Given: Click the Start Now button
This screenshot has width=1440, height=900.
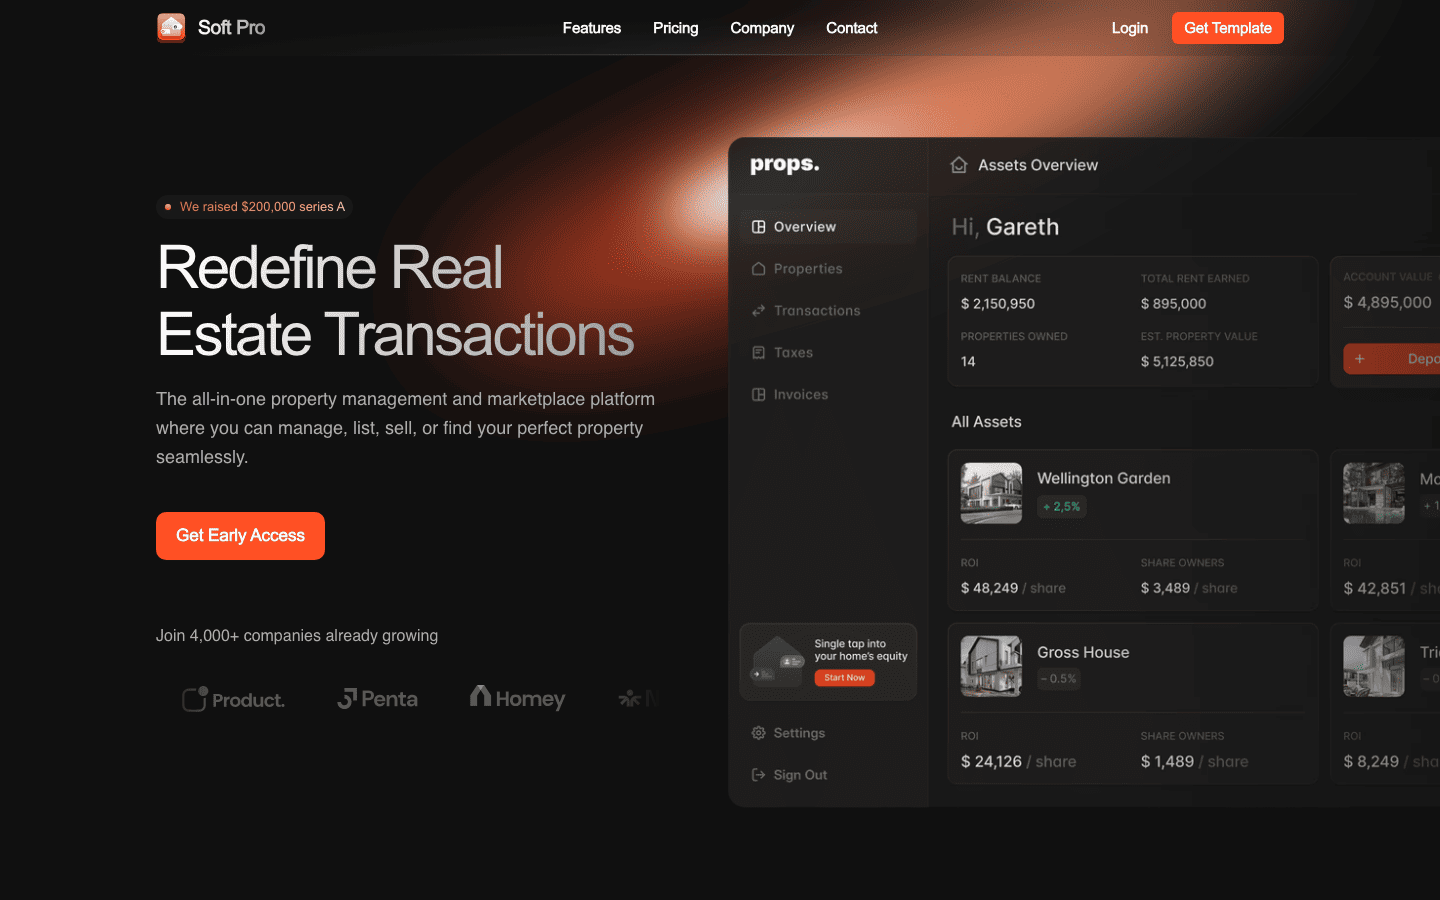Looking at the screenshot, I should coord(845,678).
